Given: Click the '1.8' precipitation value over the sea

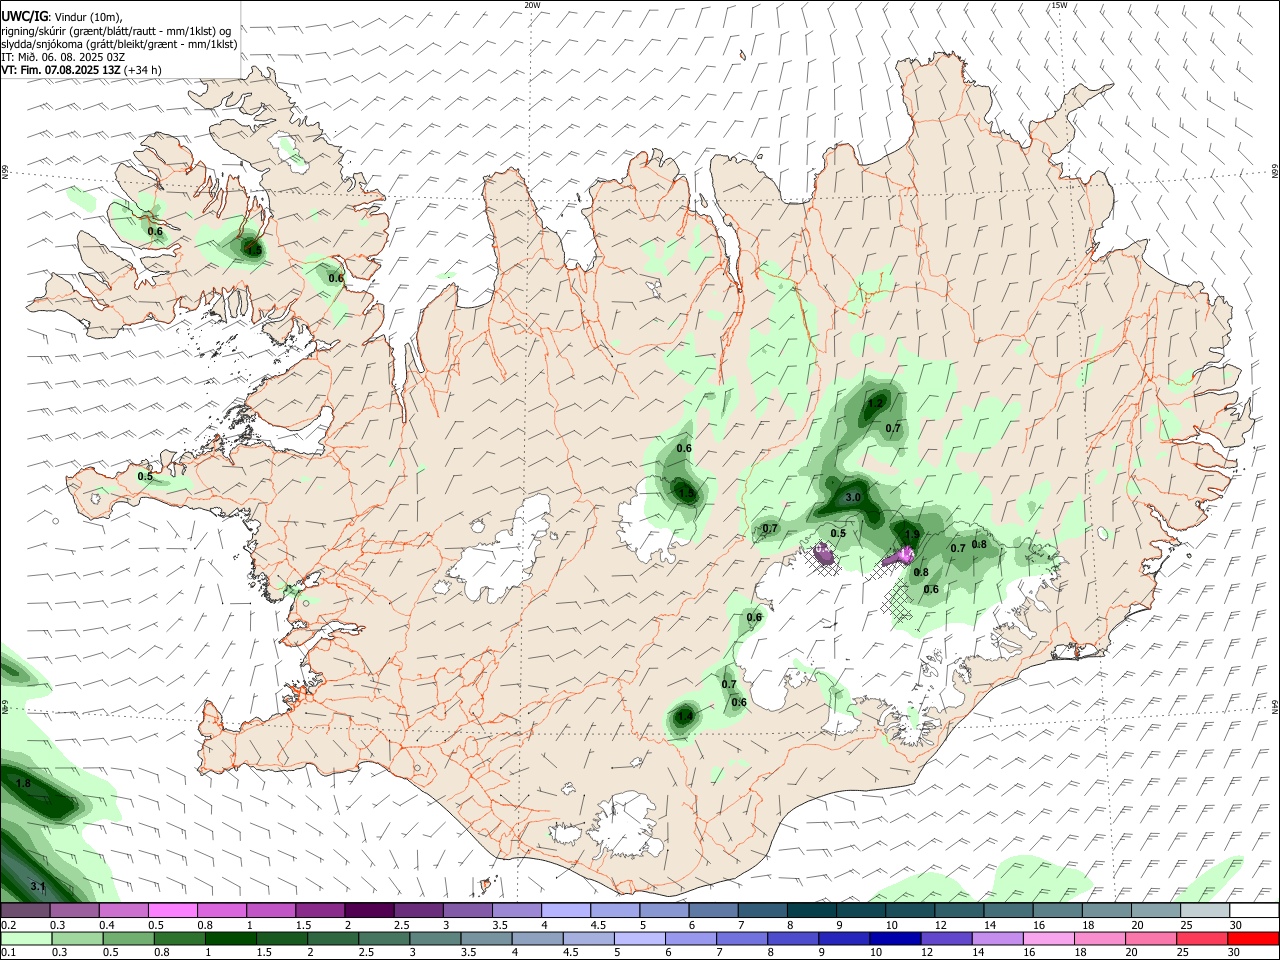Looking at the screenshot, I should (24, 784).
